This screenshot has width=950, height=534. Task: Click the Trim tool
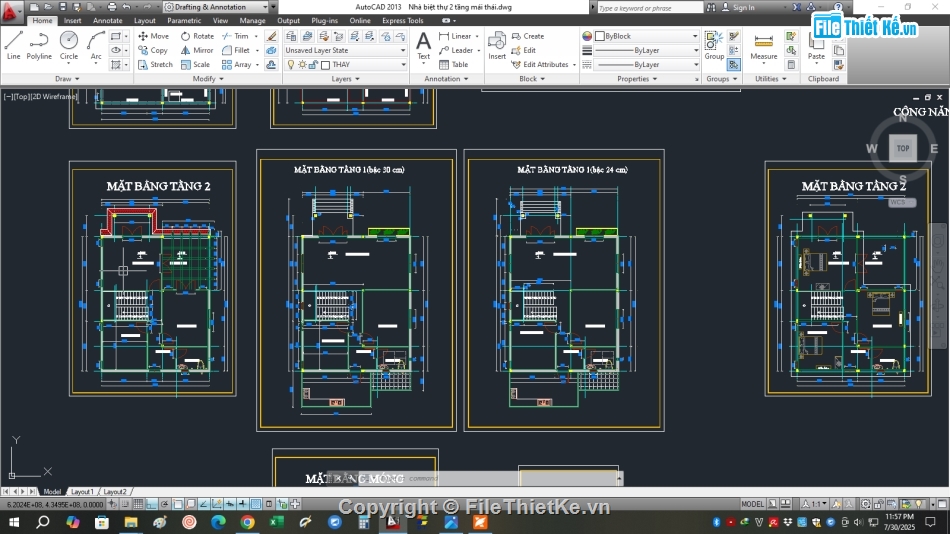pyautogui.click(x=236, y=36)
